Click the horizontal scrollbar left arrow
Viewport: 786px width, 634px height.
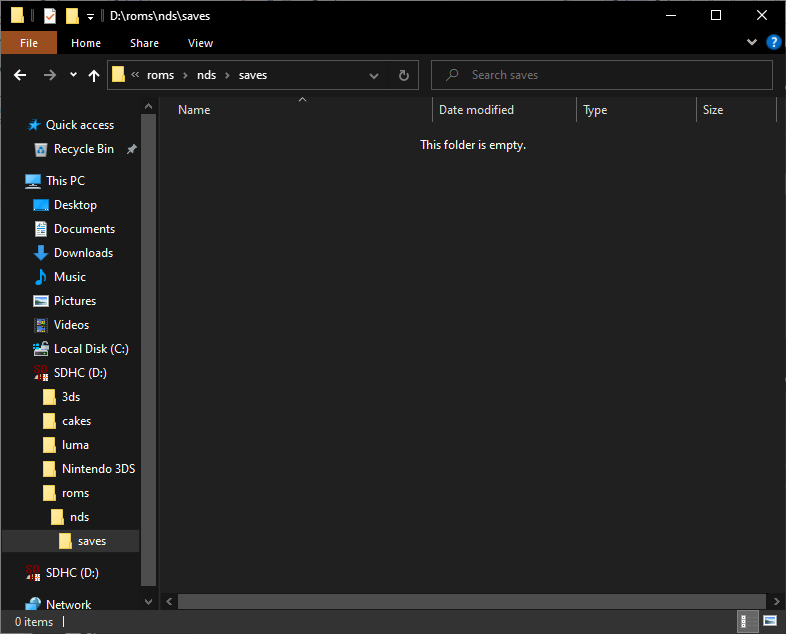click(x=169, y=601)
